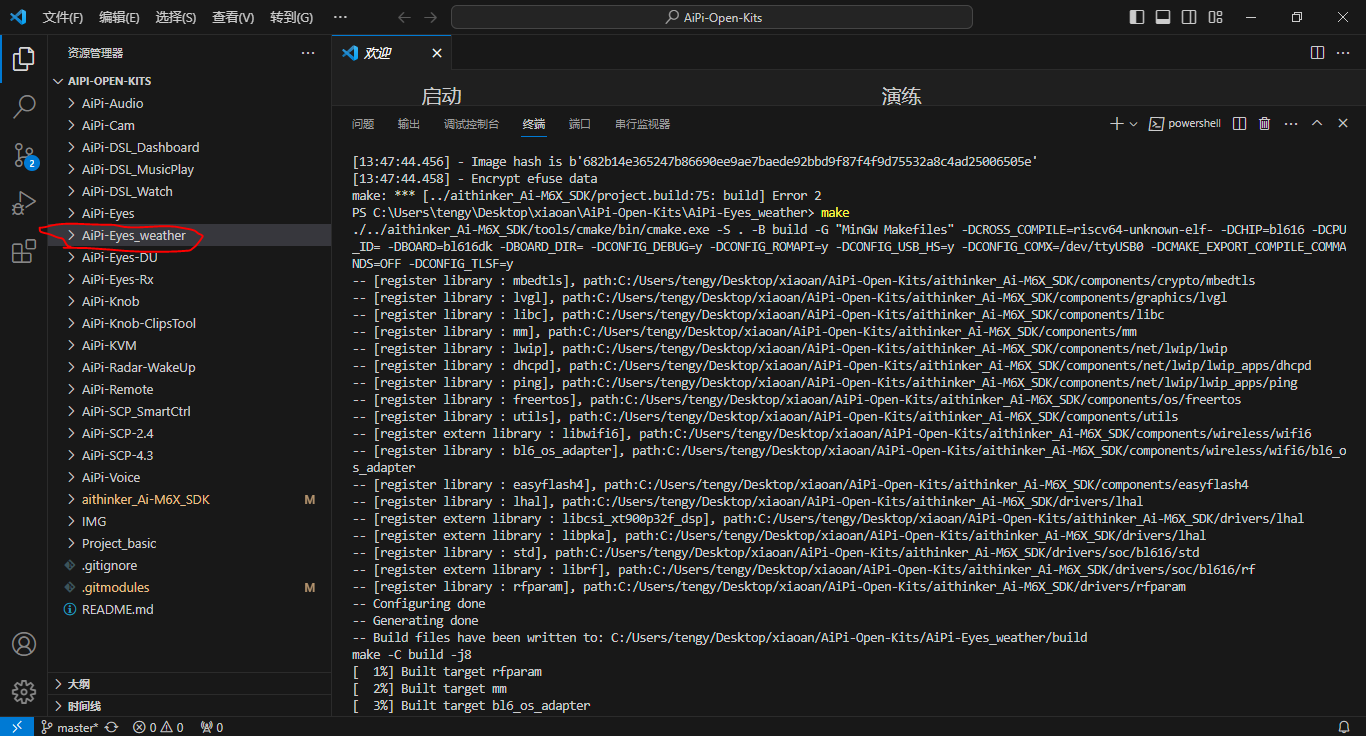Expand the AiPi-Eyes_weather folder
1366x736 pixels.
click(x=190, y=235)
